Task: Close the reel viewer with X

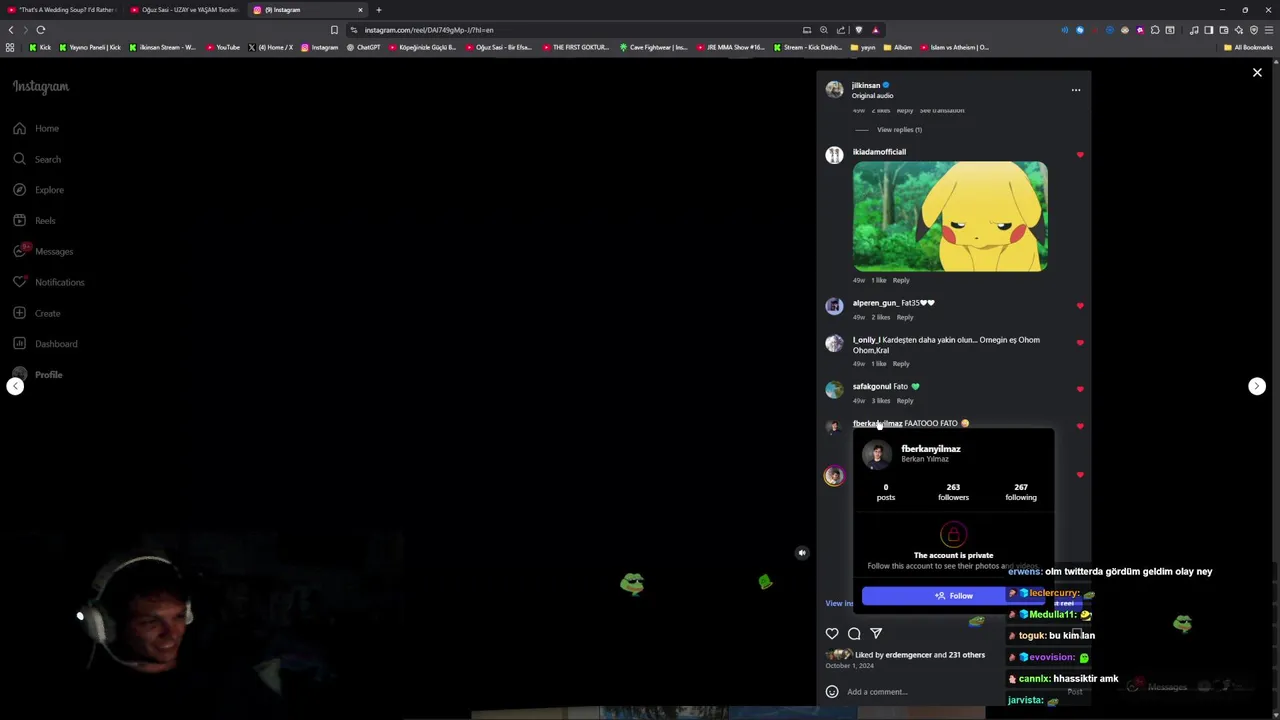Action: pos(1257,72)
